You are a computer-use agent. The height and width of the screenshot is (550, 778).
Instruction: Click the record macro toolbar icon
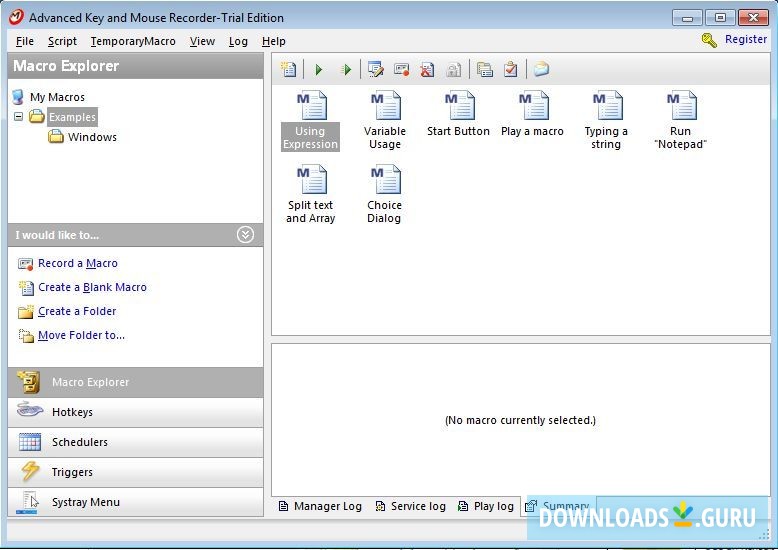tap(401, 69)
